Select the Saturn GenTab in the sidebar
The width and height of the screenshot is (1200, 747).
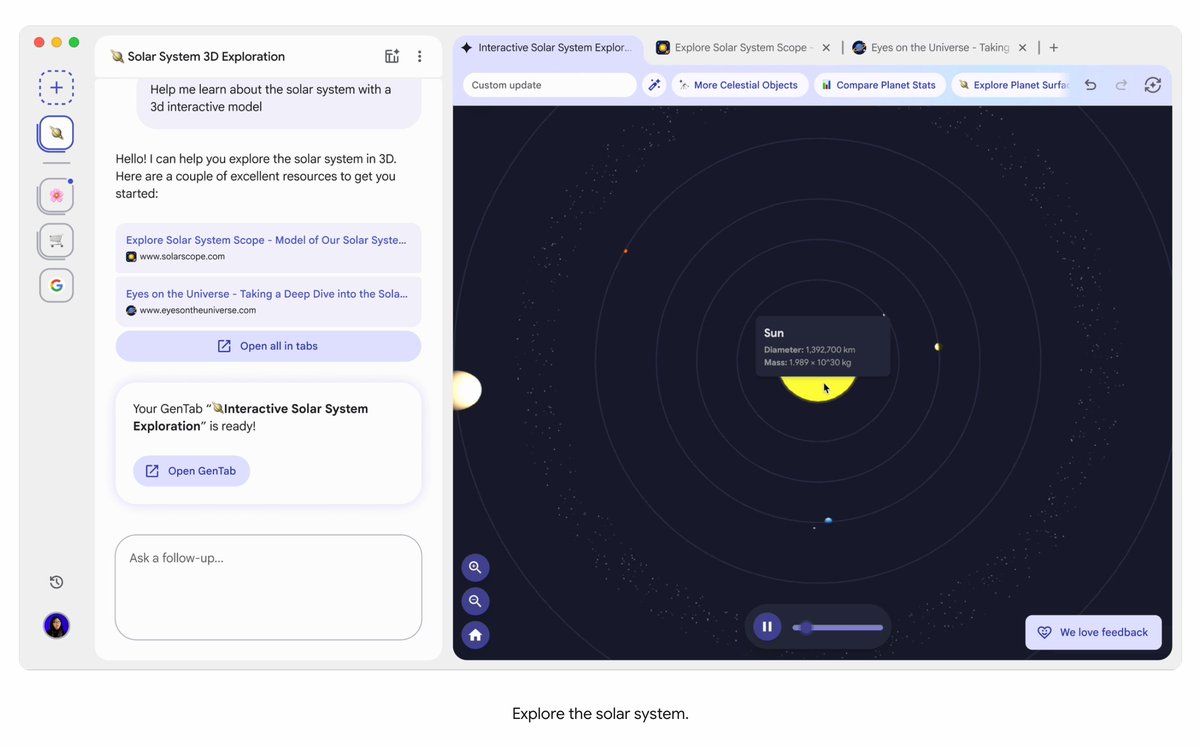pos(55,132)
